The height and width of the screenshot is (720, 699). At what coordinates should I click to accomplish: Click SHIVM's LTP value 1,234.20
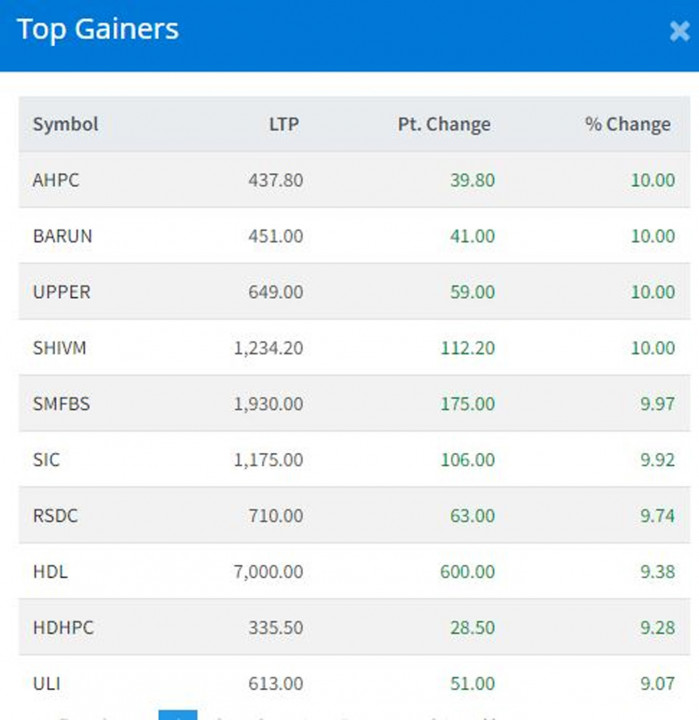tap(265, 348)
